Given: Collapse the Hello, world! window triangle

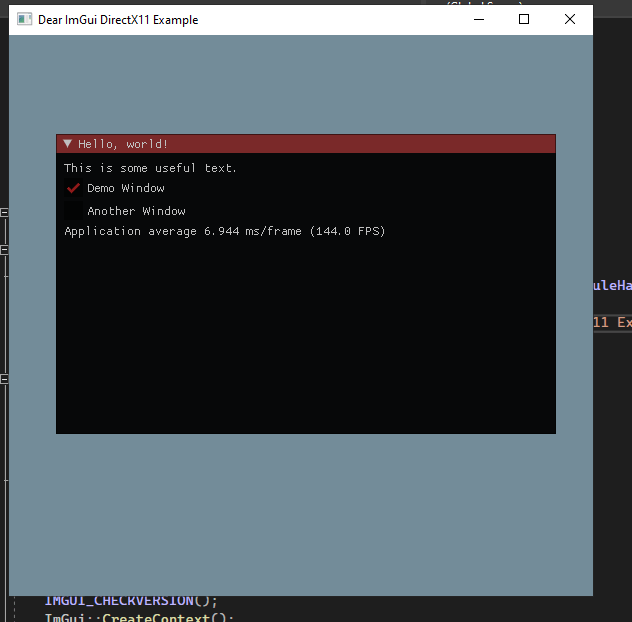Looking at the screenshot, I should click(x=67, y=144).
